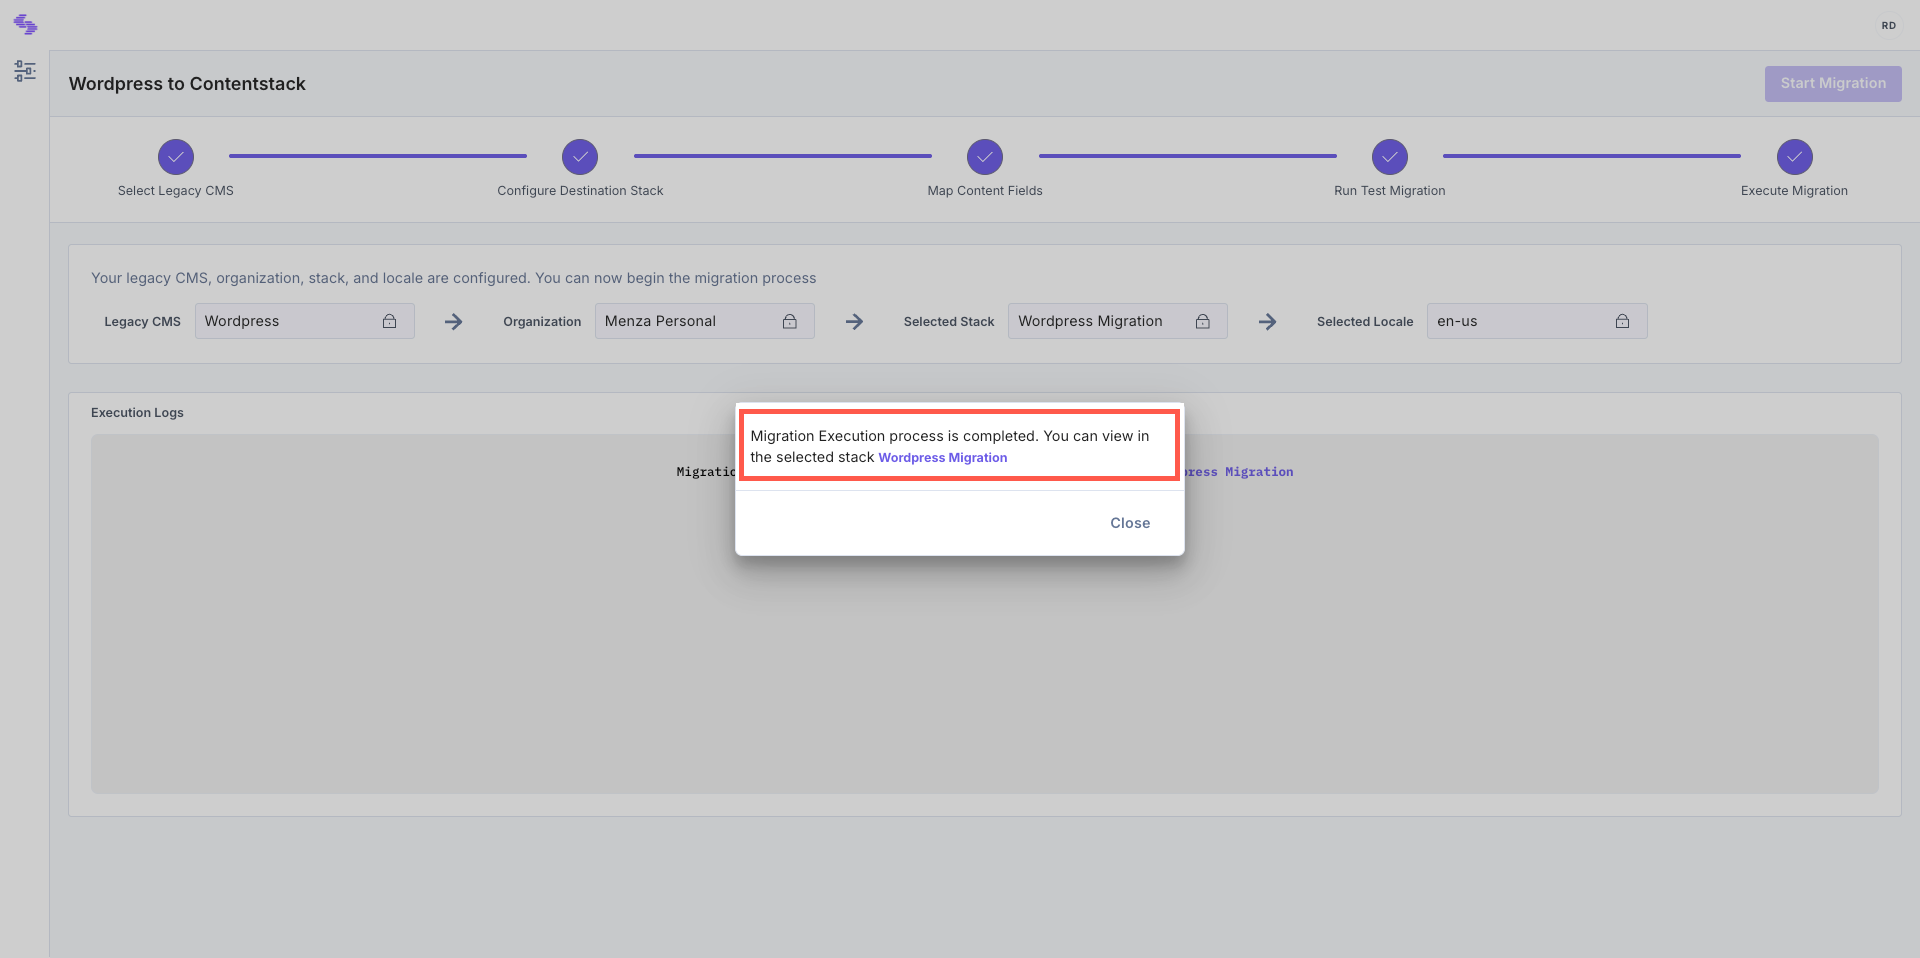
Task: Click the Execution Logs heading
Action: pos(137,413)
